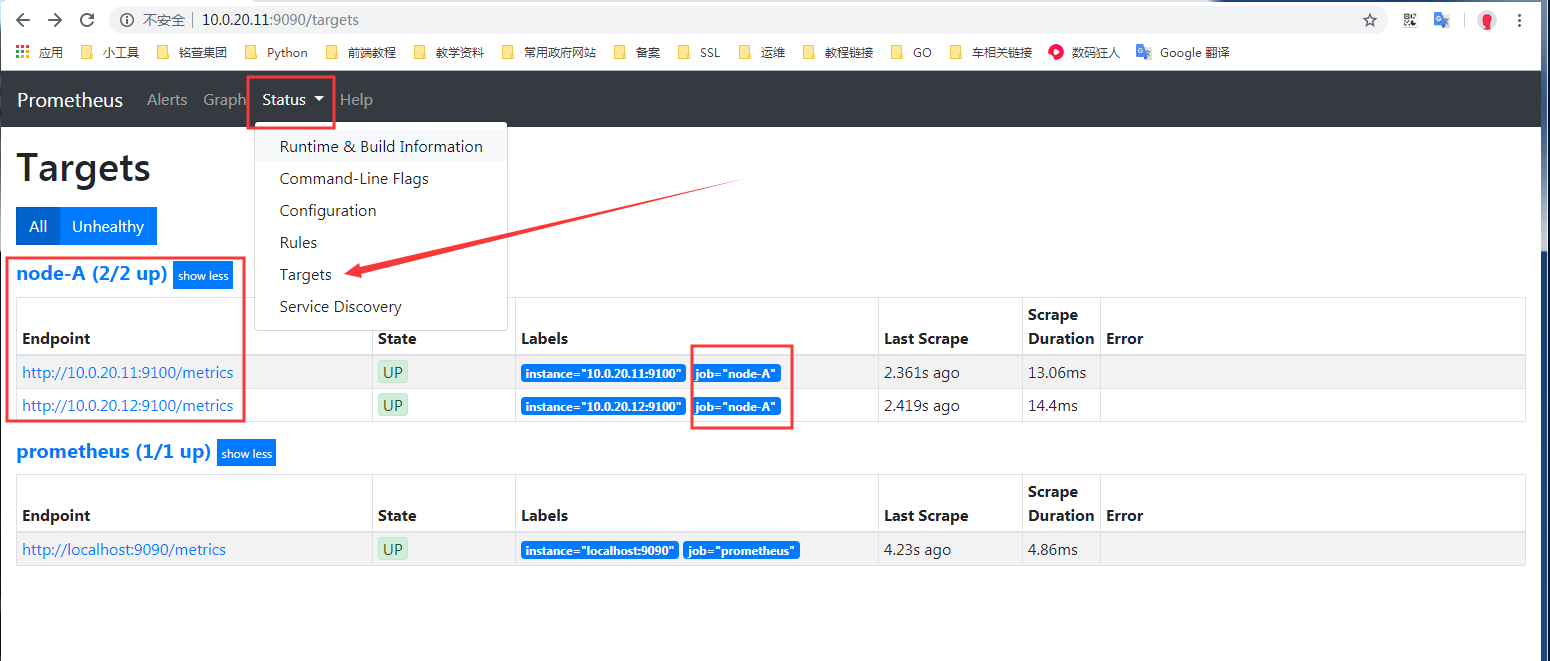
Task: Select Runtime & Build Information
Action: (381, 146)
